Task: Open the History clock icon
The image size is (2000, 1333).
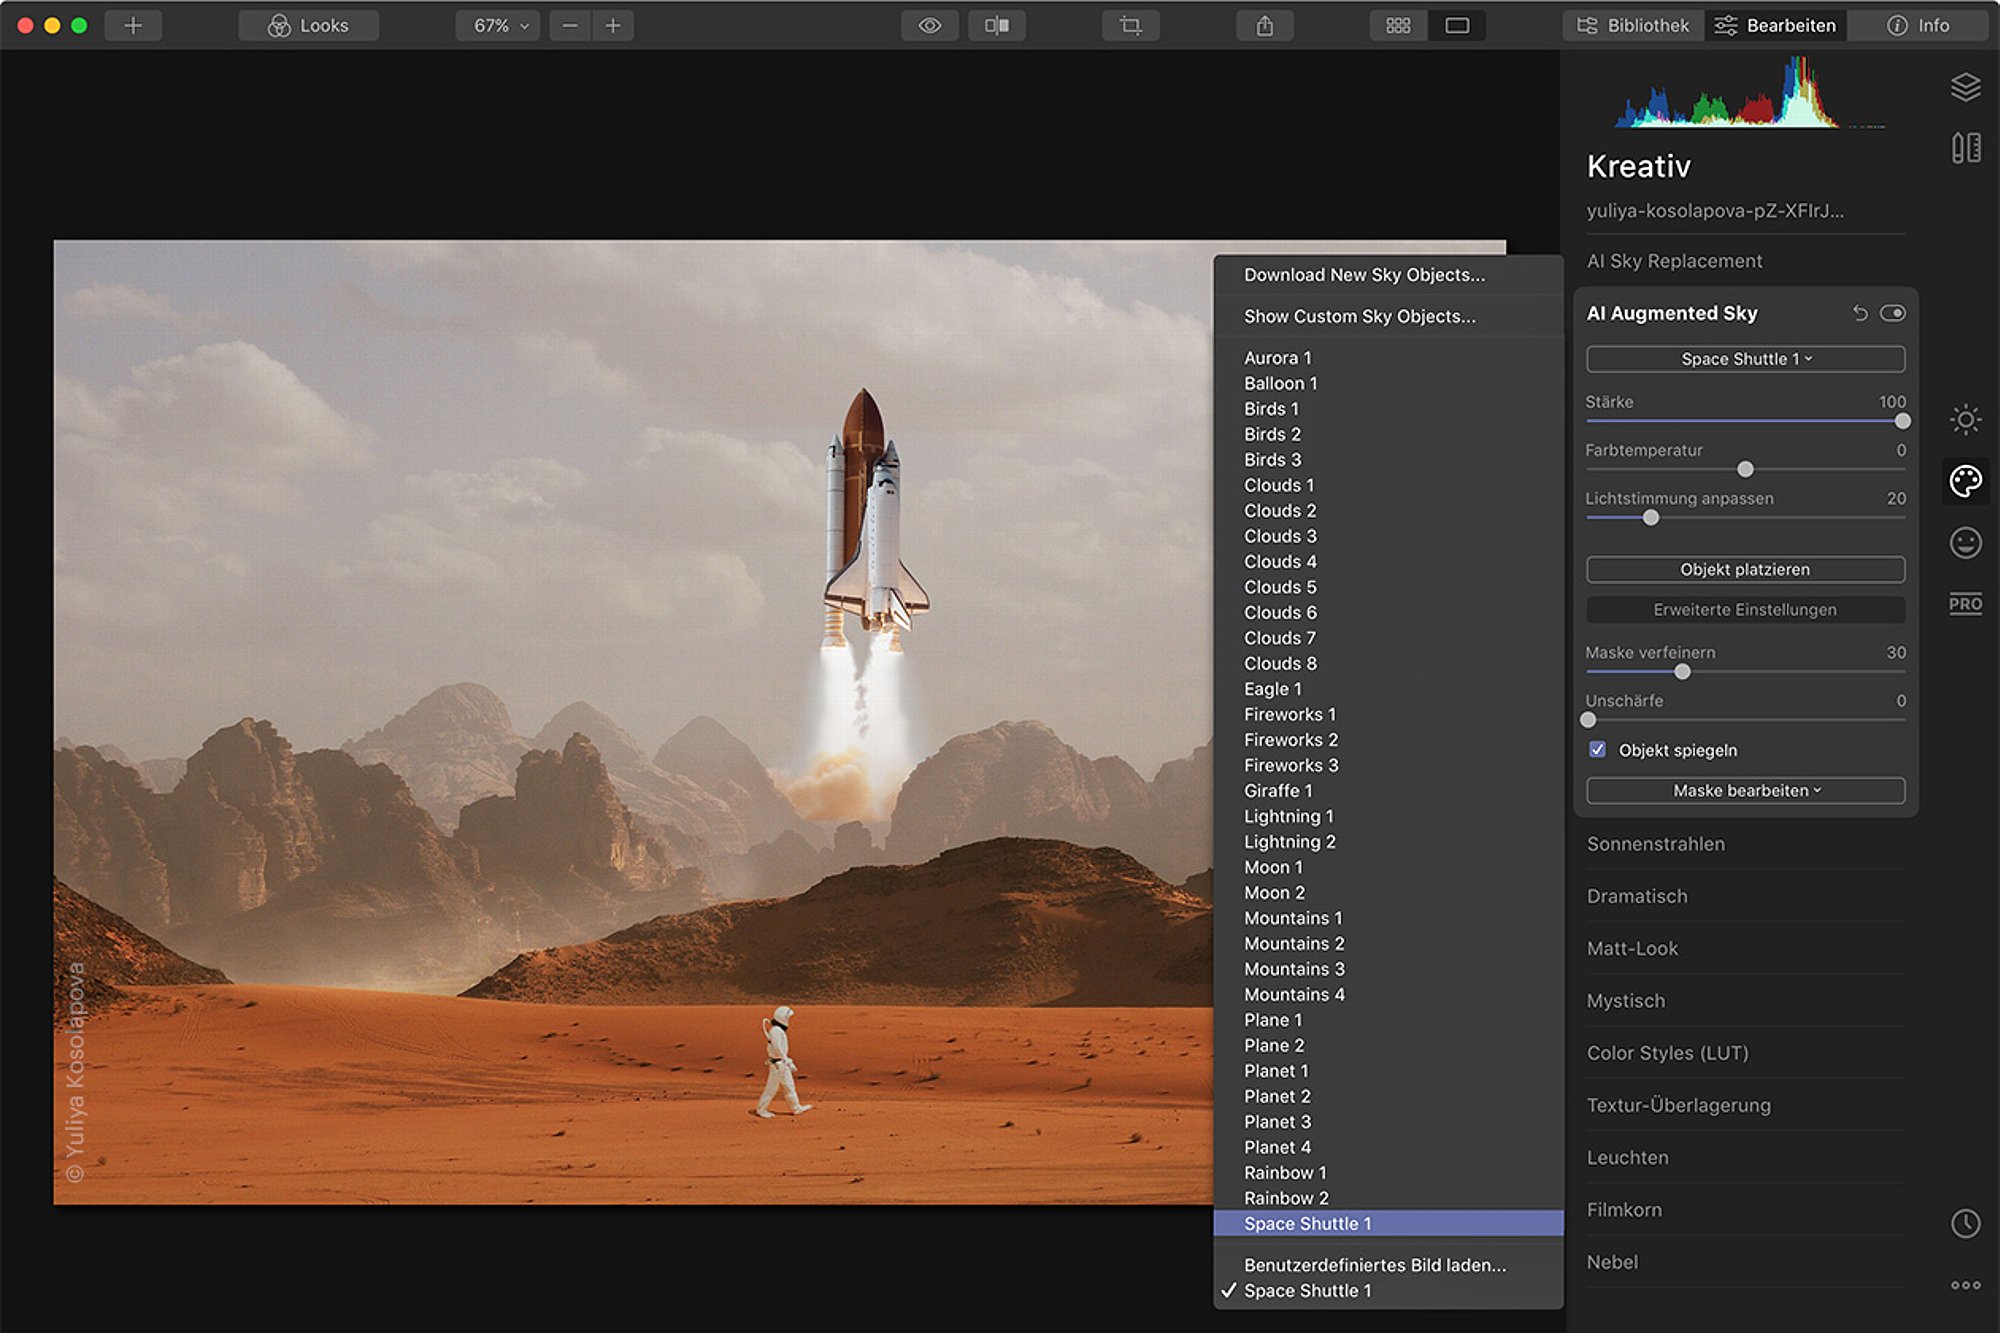Action: click(x=1965, y=1223)
